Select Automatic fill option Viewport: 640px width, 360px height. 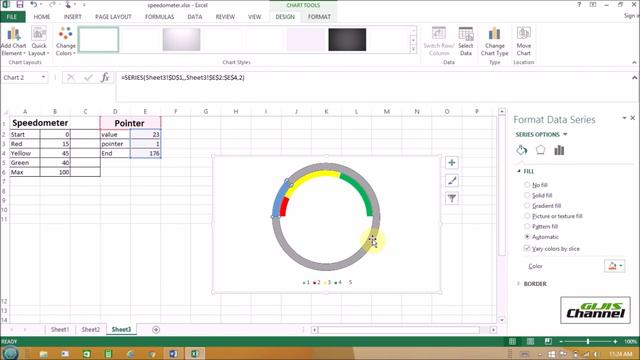click(527, 237)
